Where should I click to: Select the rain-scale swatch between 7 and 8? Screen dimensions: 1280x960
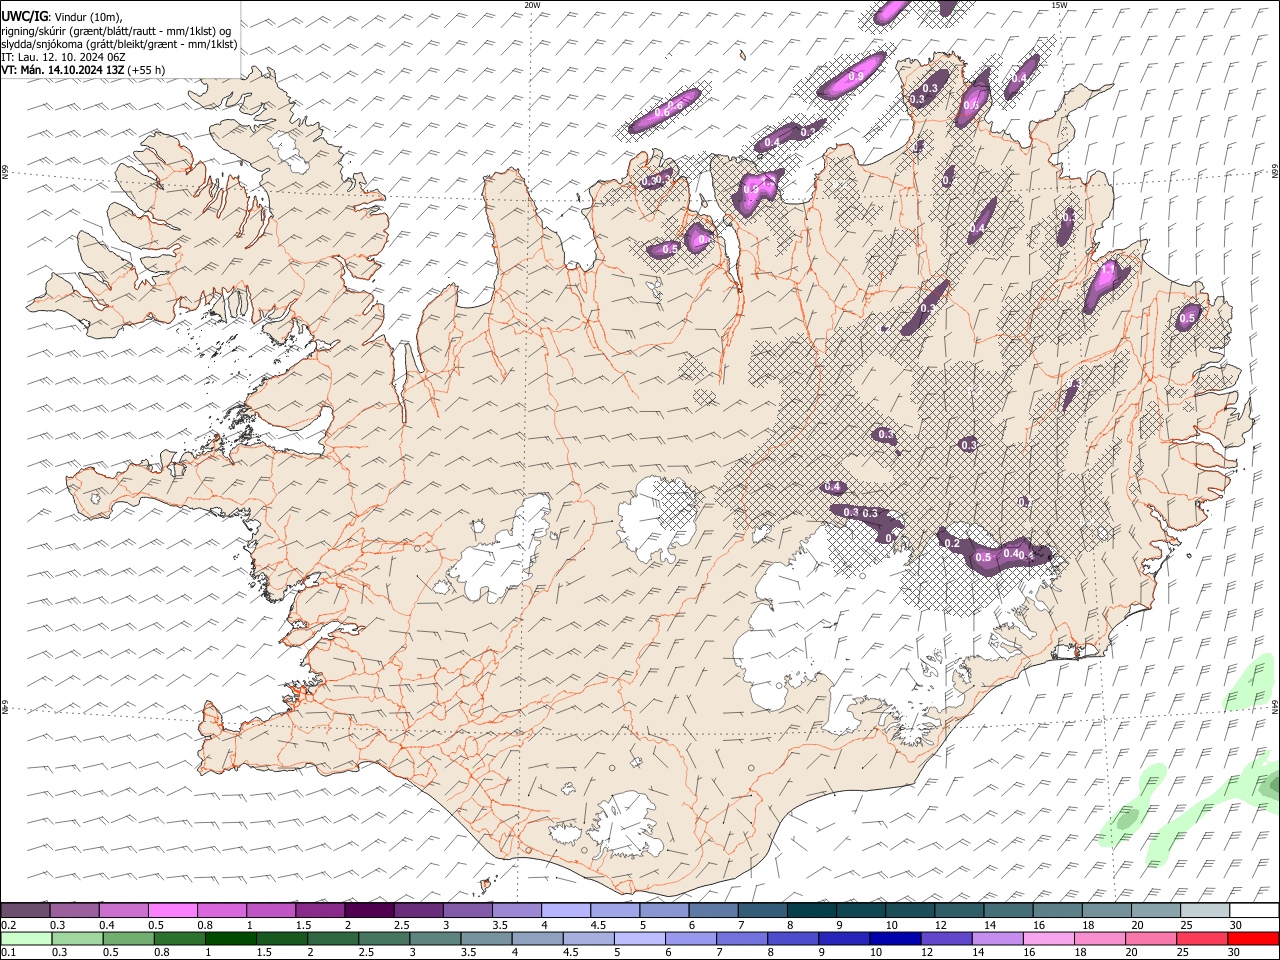(x=742, y=938)
